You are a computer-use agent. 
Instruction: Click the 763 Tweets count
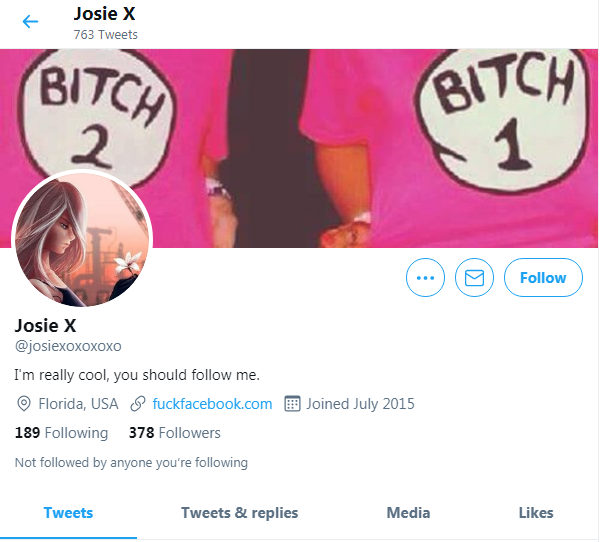coord(106,35)
